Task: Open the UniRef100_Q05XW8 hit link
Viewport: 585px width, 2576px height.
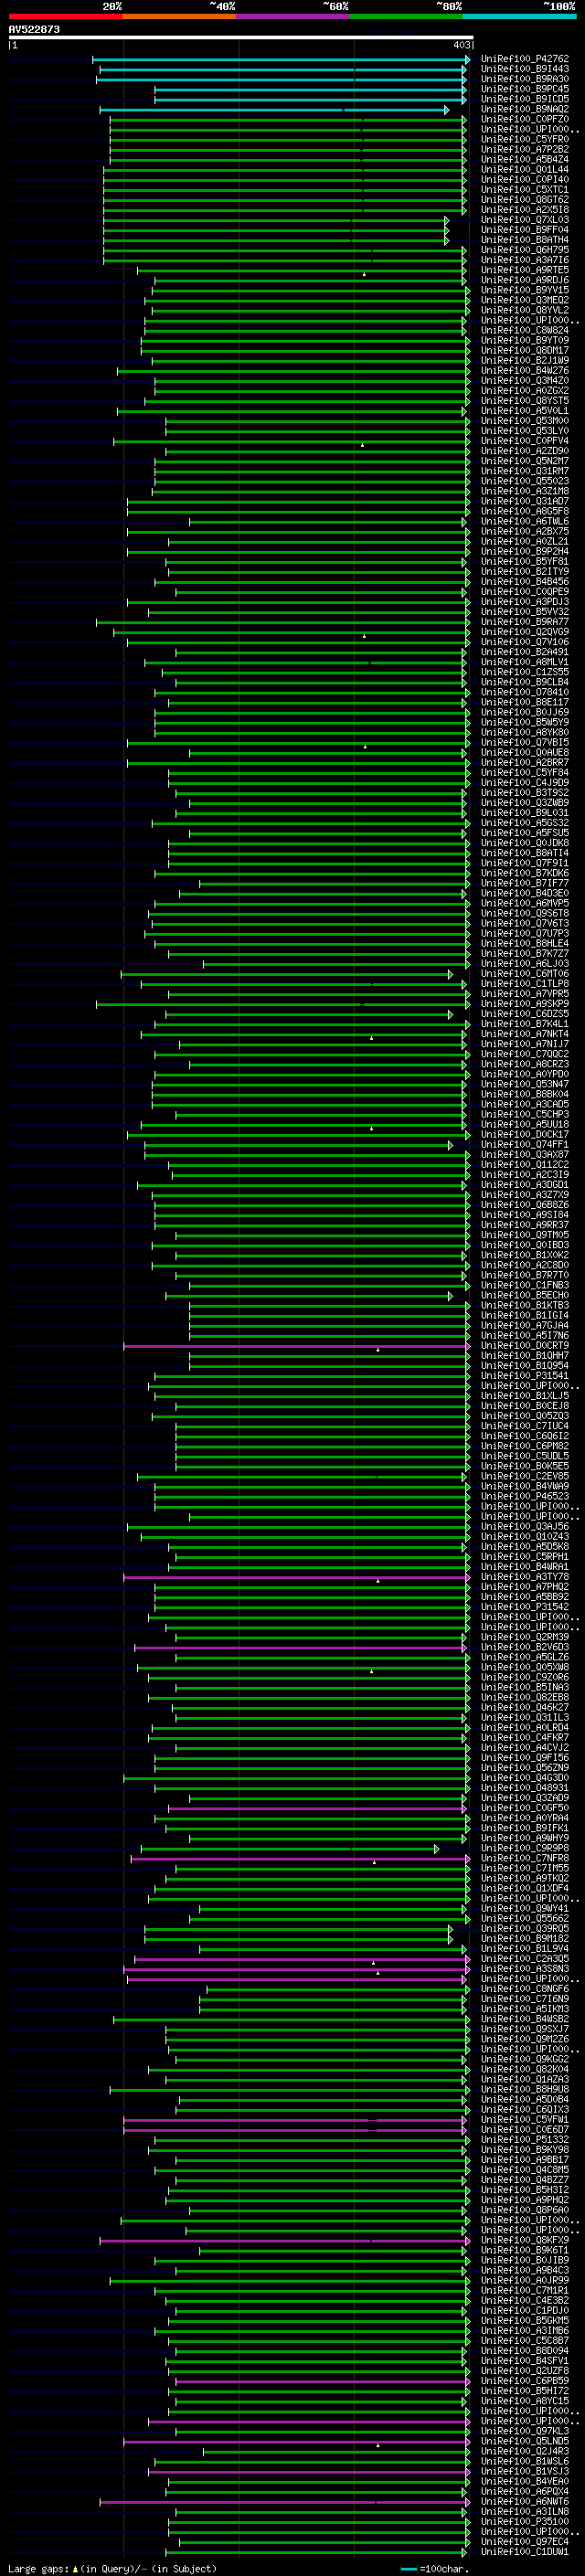Action: (524, 1667)
